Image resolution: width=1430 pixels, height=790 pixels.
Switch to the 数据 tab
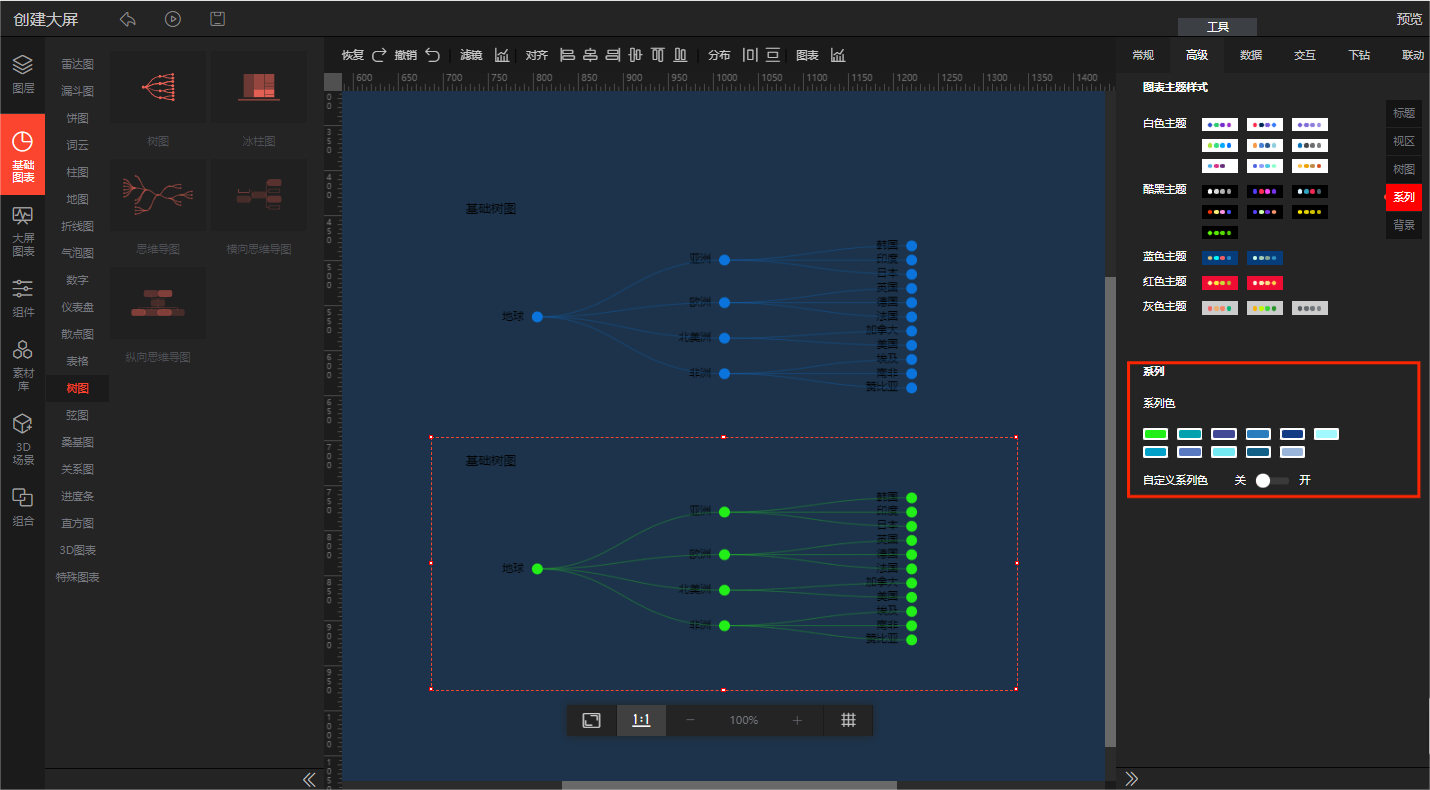click(1250, 55)
